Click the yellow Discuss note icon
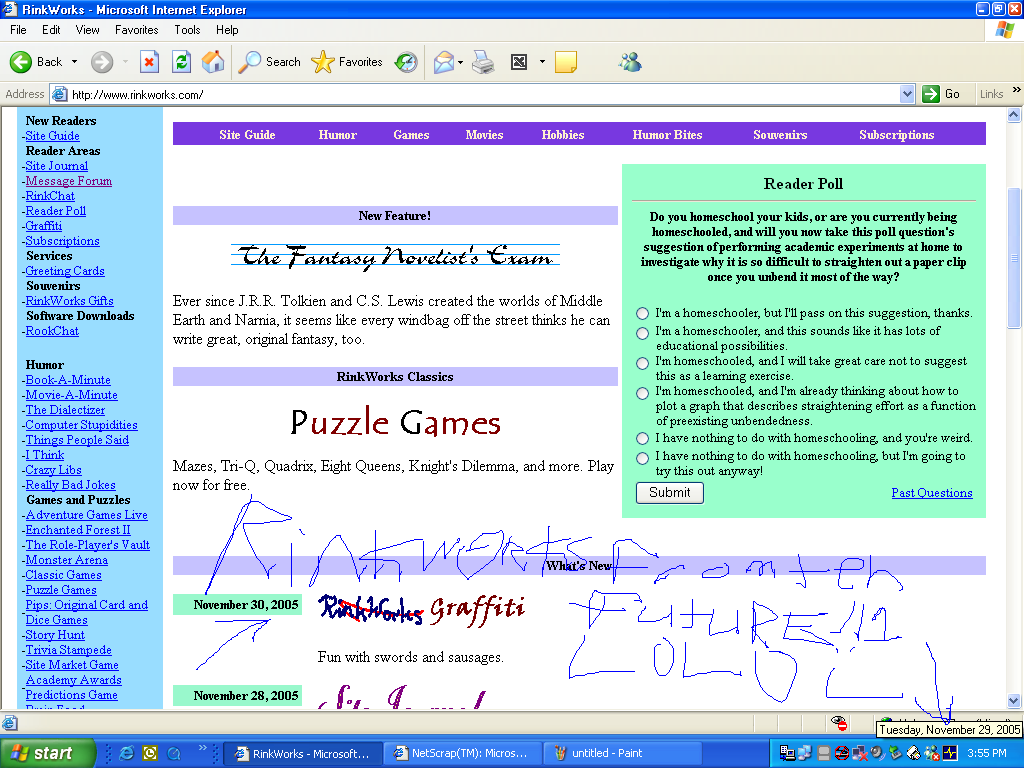The height and width of the screenshot is (768, 1024). pos(566,62)
